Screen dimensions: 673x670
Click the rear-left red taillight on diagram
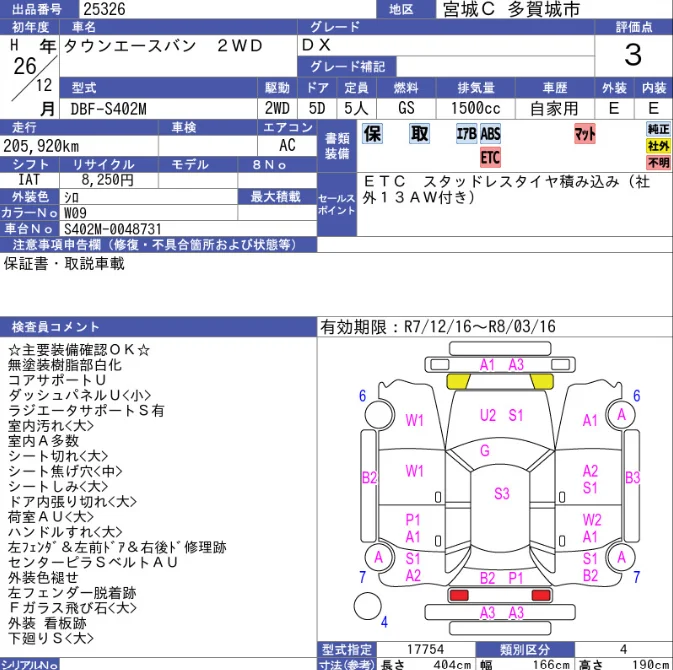point(459,594)
